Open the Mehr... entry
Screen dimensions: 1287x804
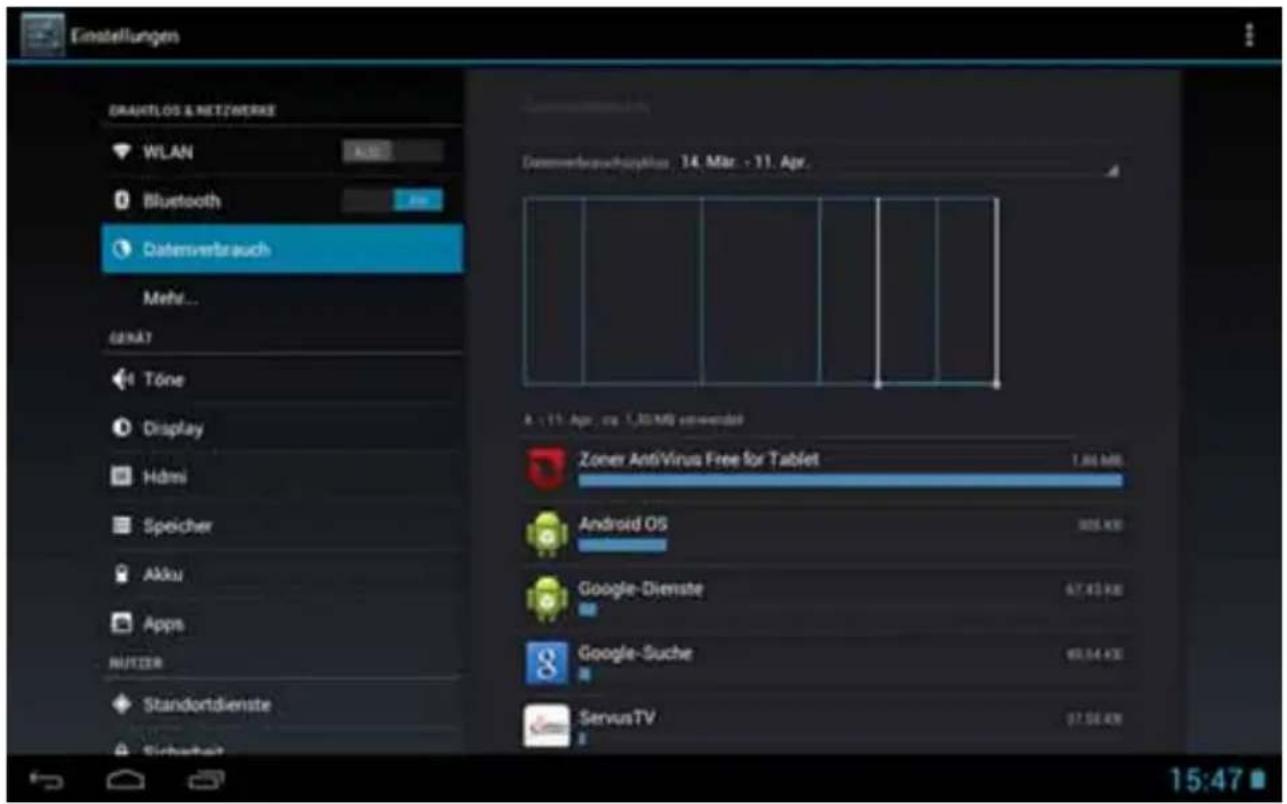point(282,298)
